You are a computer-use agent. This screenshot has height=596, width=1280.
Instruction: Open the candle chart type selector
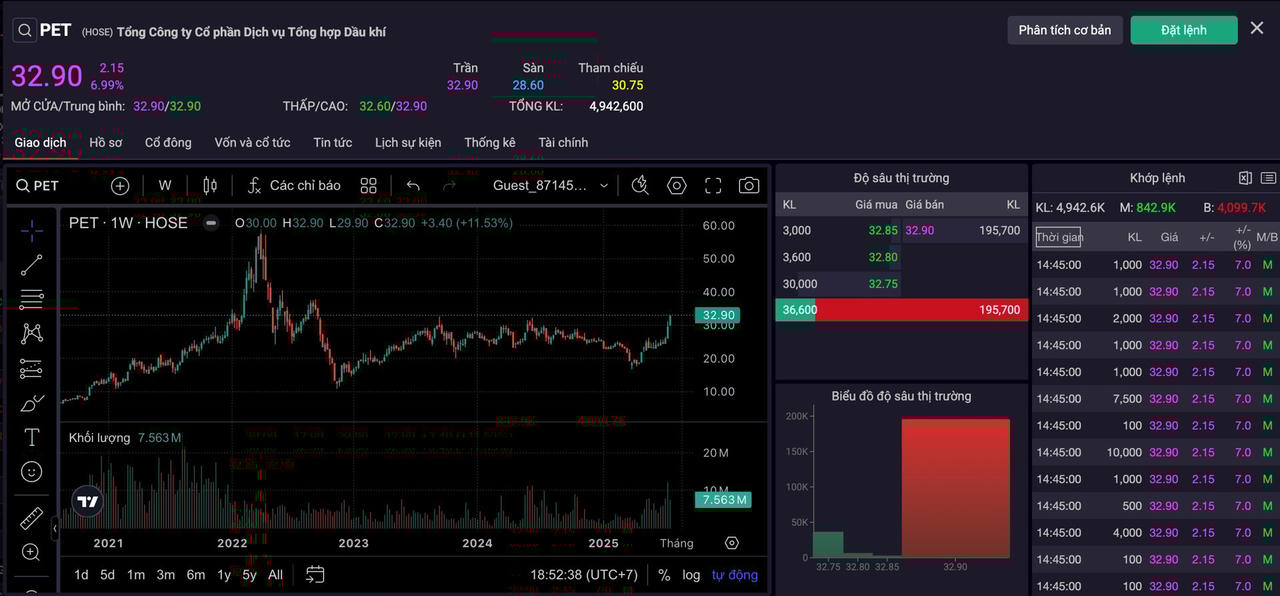pyautogui.click(x=210, y=185)
